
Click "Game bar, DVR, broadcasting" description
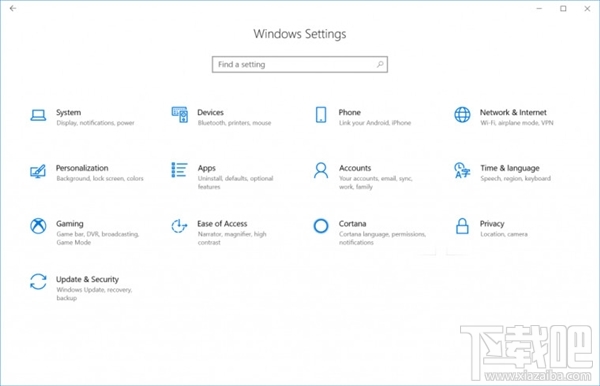coord(98,234)
